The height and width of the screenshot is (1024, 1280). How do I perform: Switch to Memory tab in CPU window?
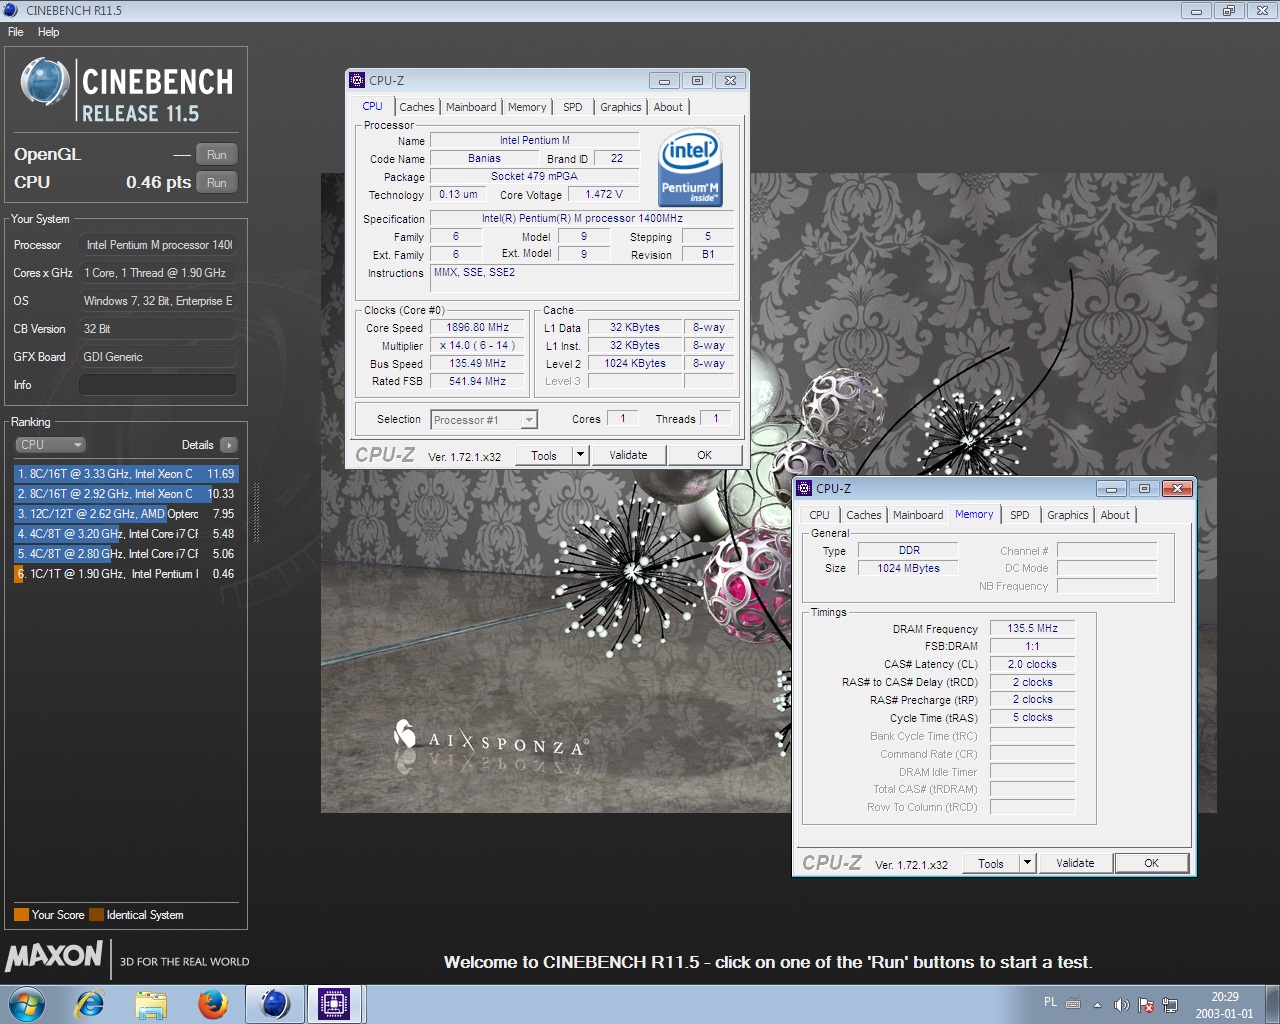[x=527, y=107]
